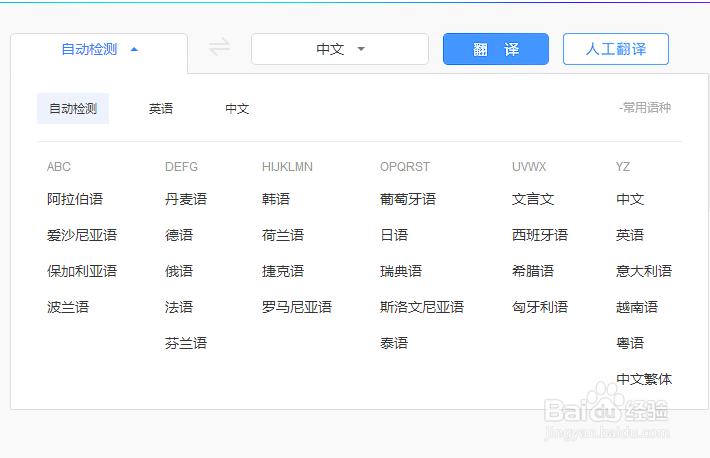Screen dimensions: 710x458
Task: Pick 韩语 from the HIJKLMN column
Action: (276, 199)
